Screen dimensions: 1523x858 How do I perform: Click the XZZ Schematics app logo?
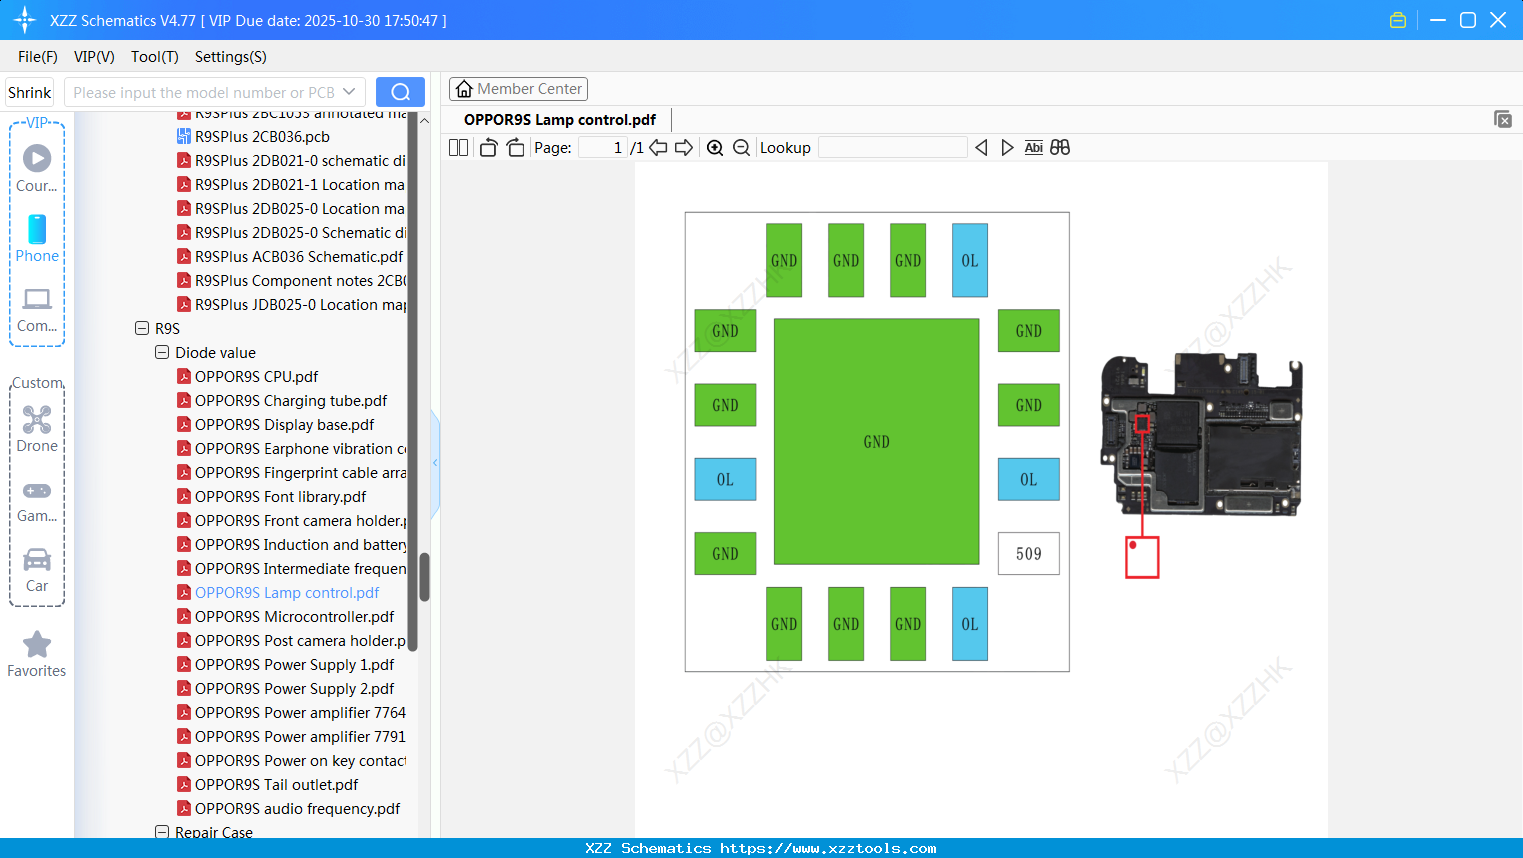[x=25, y=20]
